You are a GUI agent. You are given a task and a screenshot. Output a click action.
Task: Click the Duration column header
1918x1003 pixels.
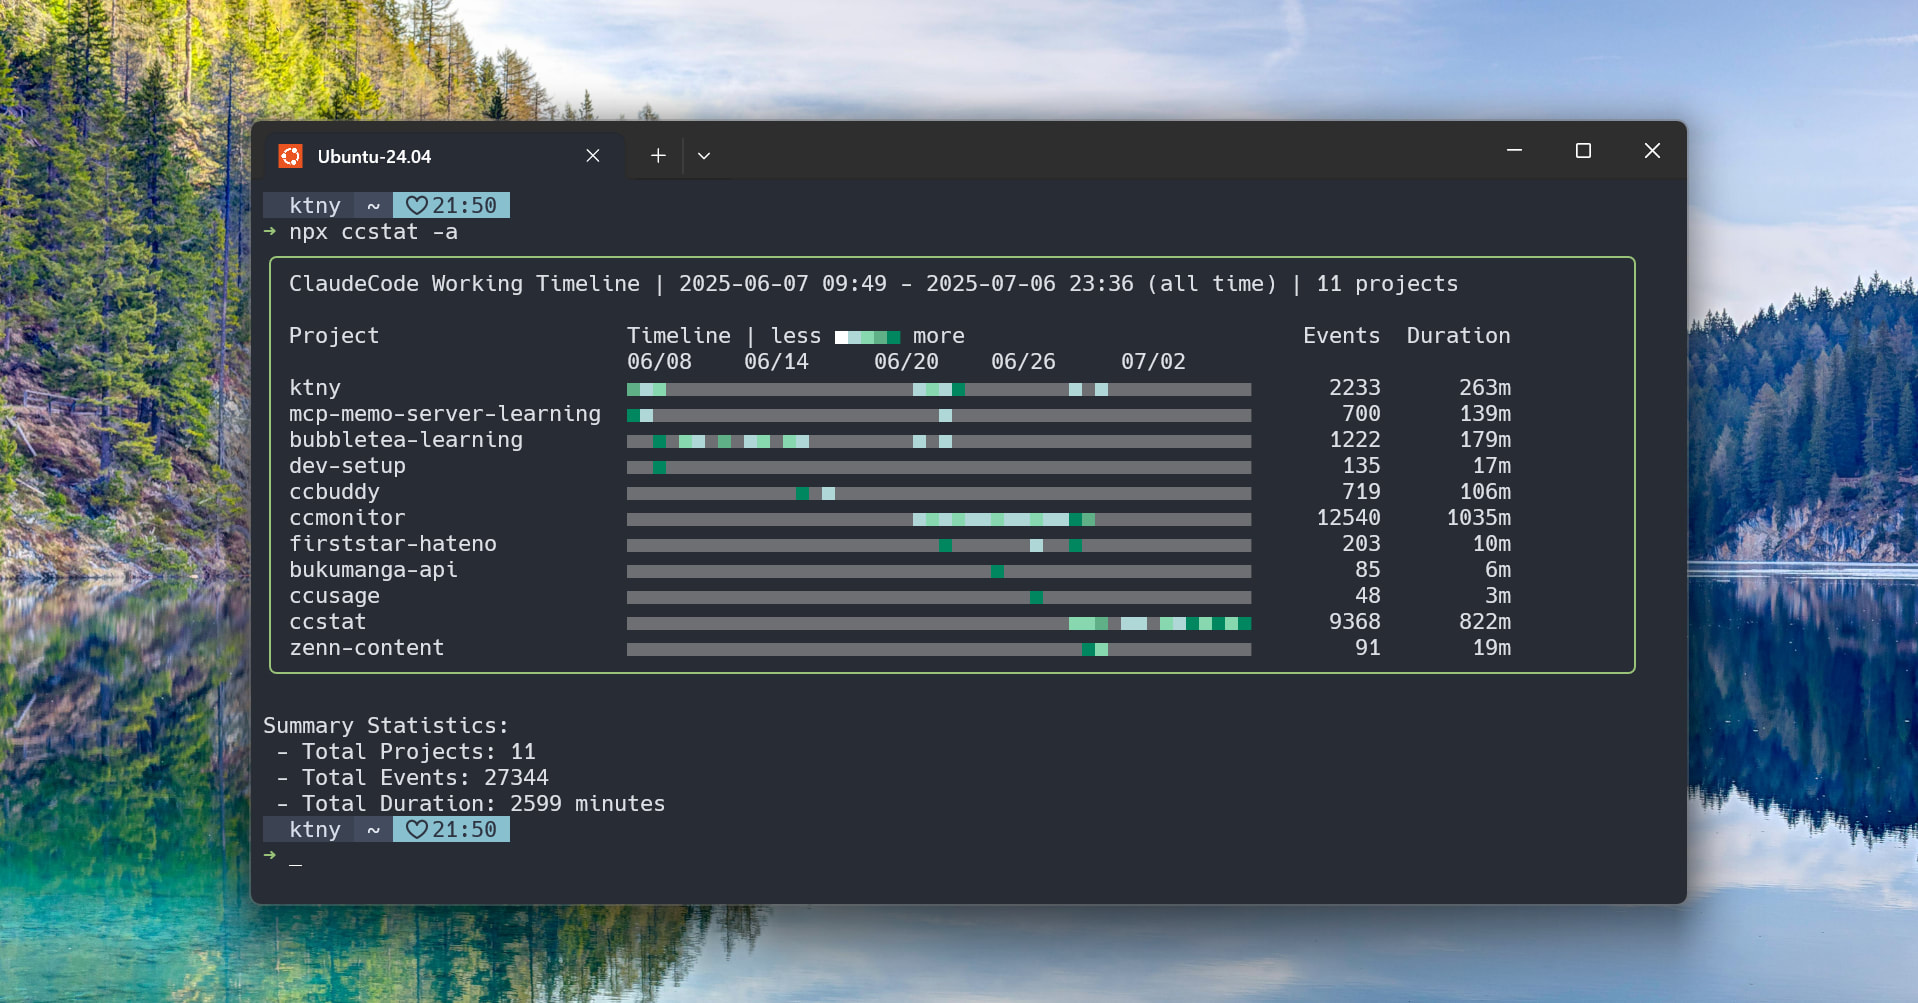[1458, 336]
